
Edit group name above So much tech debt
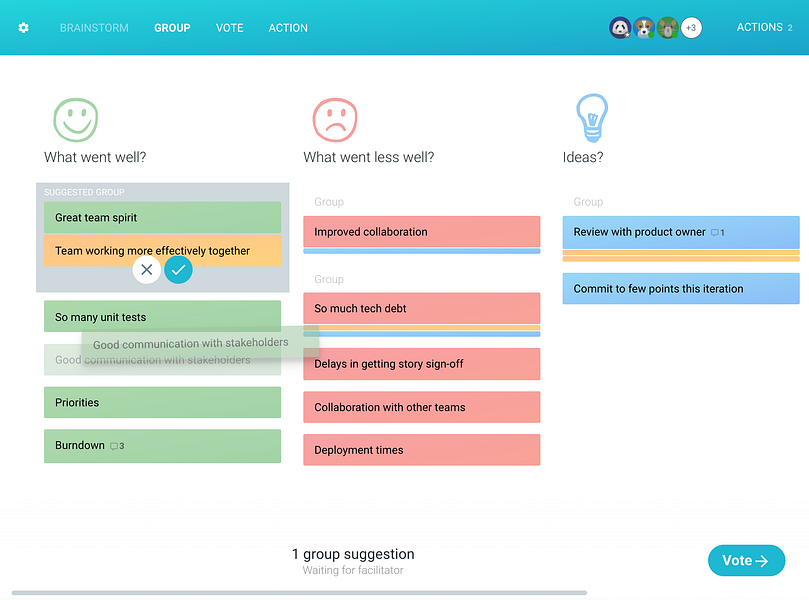tap(329, 279)
